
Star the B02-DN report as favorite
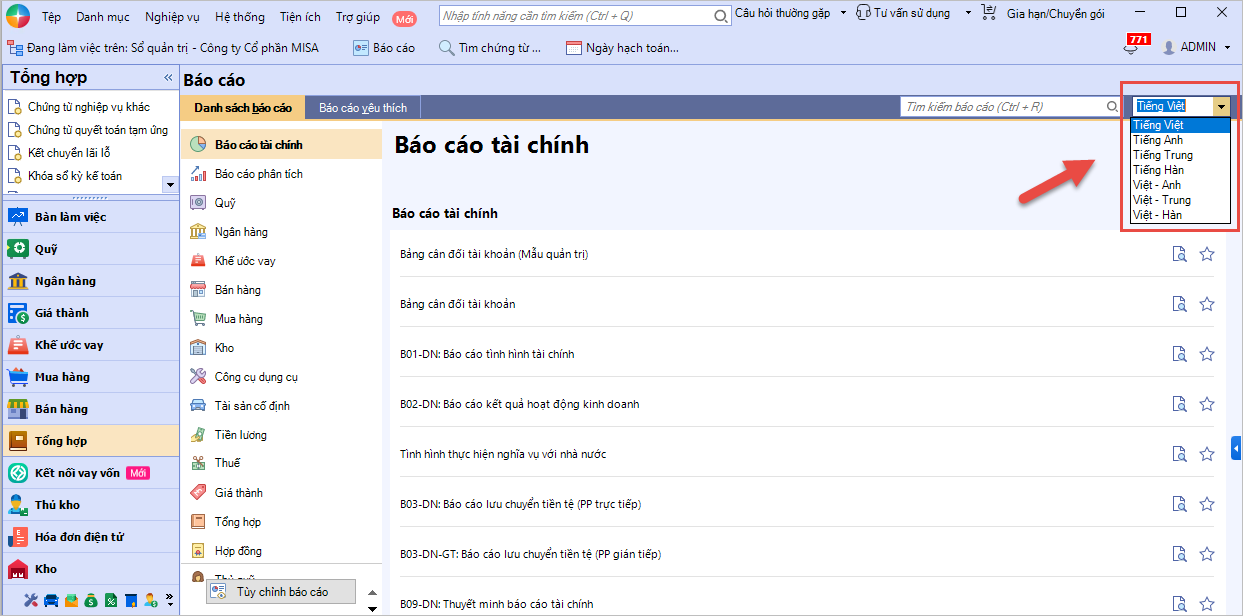pyautogui.click(x=1207, y=404)
